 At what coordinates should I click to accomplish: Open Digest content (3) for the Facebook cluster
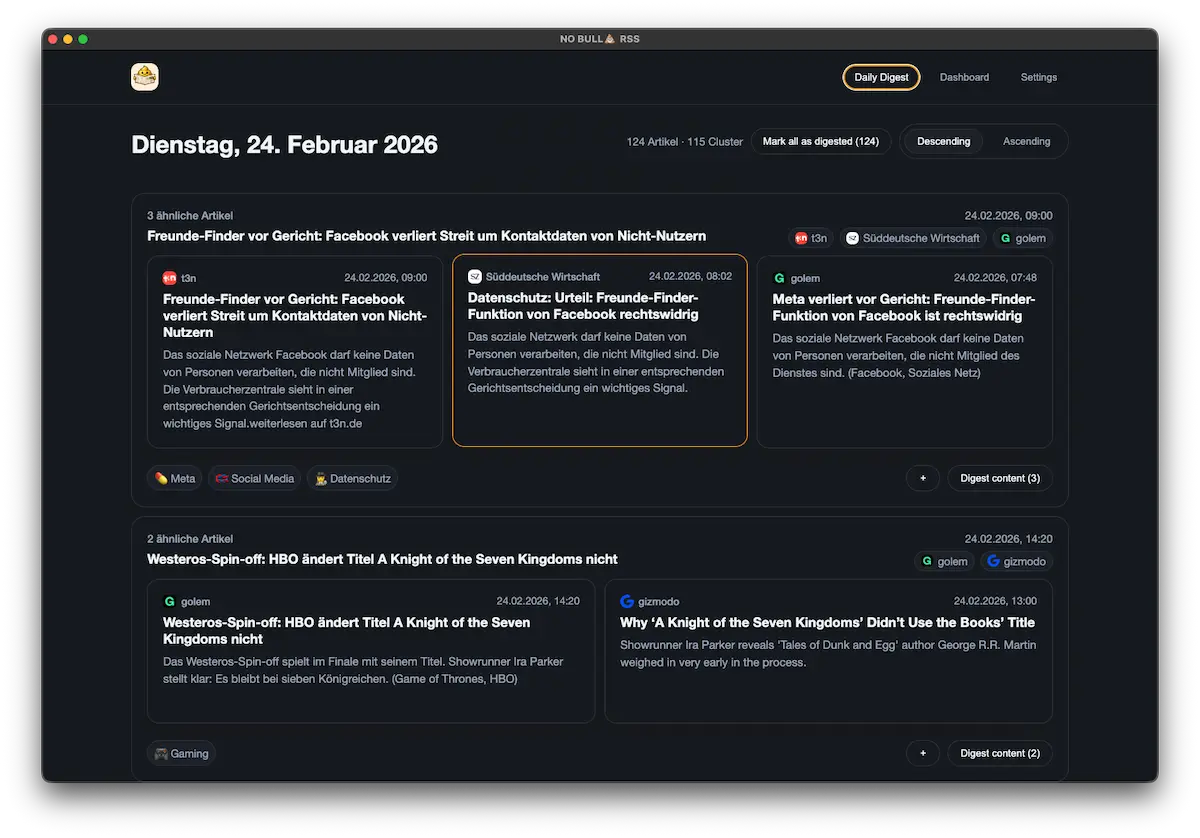pyautogui.click(x=999, y=478)
